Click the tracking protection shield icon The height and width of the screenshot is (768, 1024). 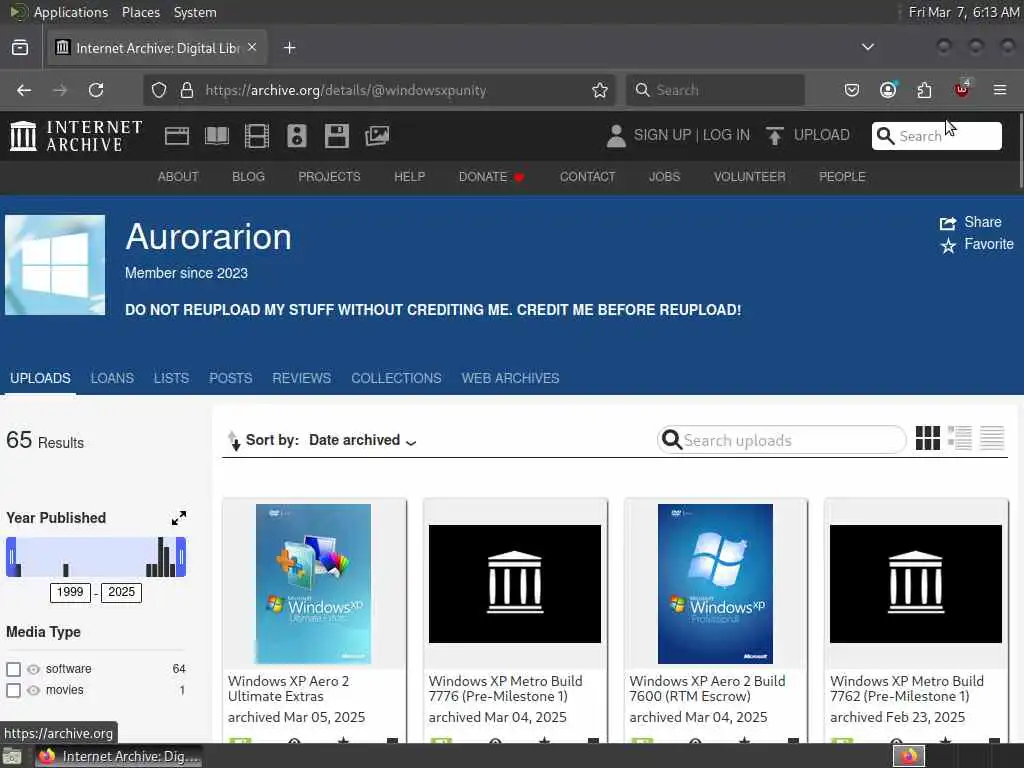point(159,90)
